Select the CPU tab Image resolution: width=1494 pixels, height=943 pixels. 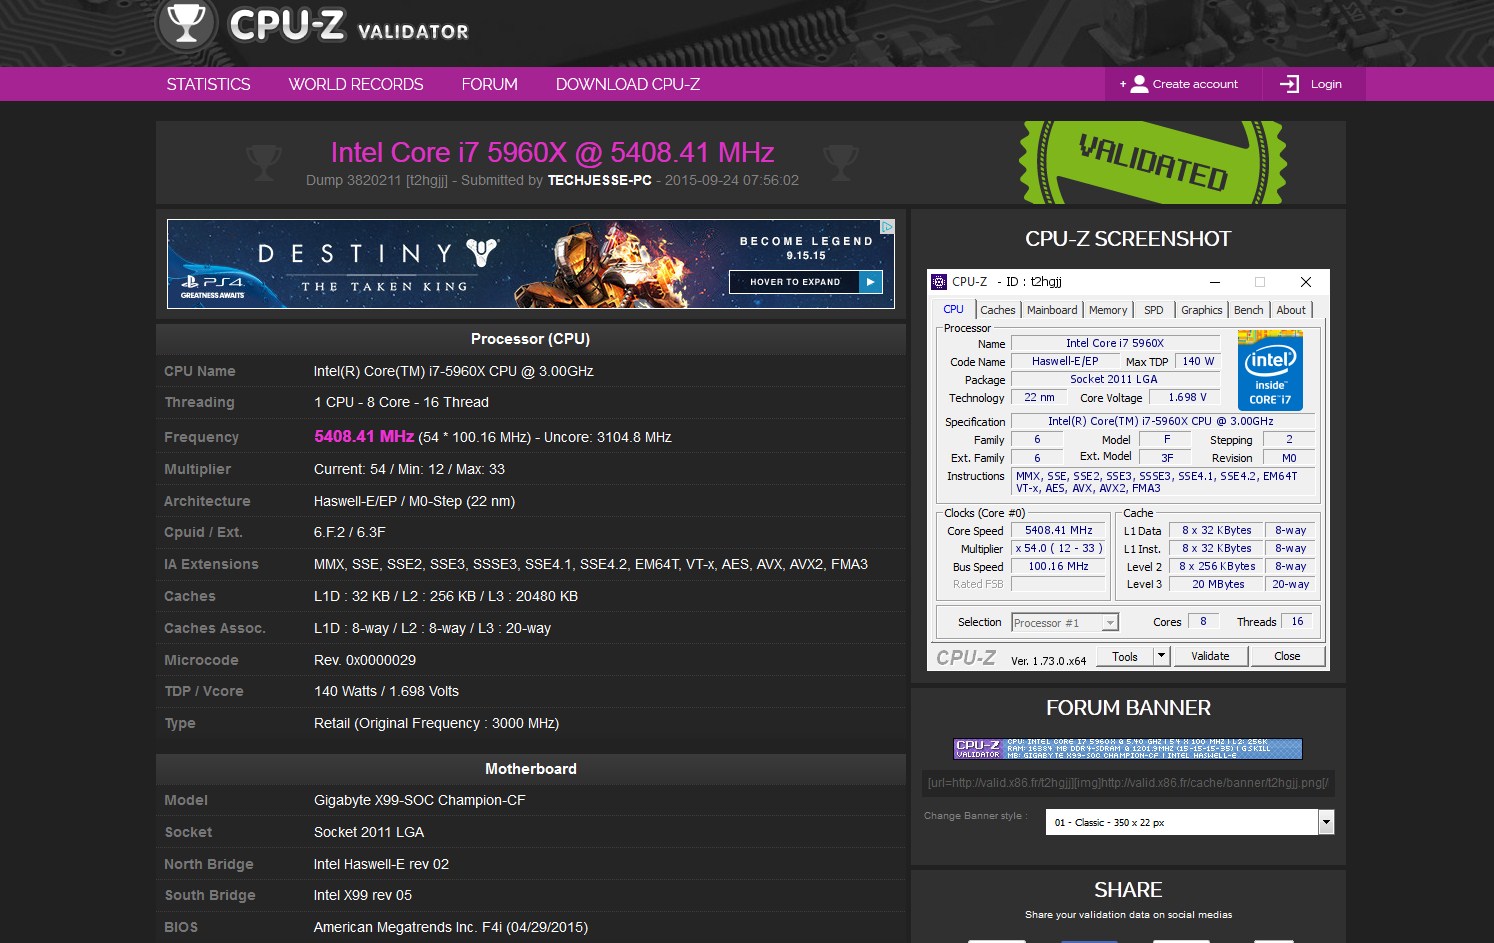954,310
